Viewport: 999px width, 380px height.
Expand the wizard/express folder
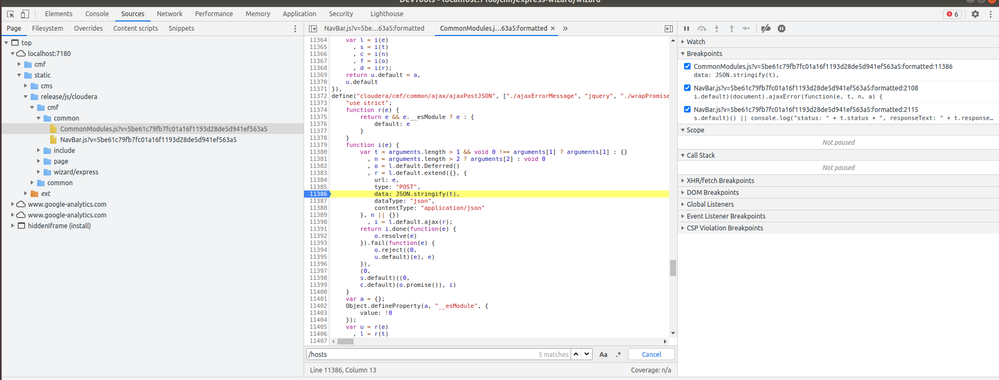click(x=39, y=172)
